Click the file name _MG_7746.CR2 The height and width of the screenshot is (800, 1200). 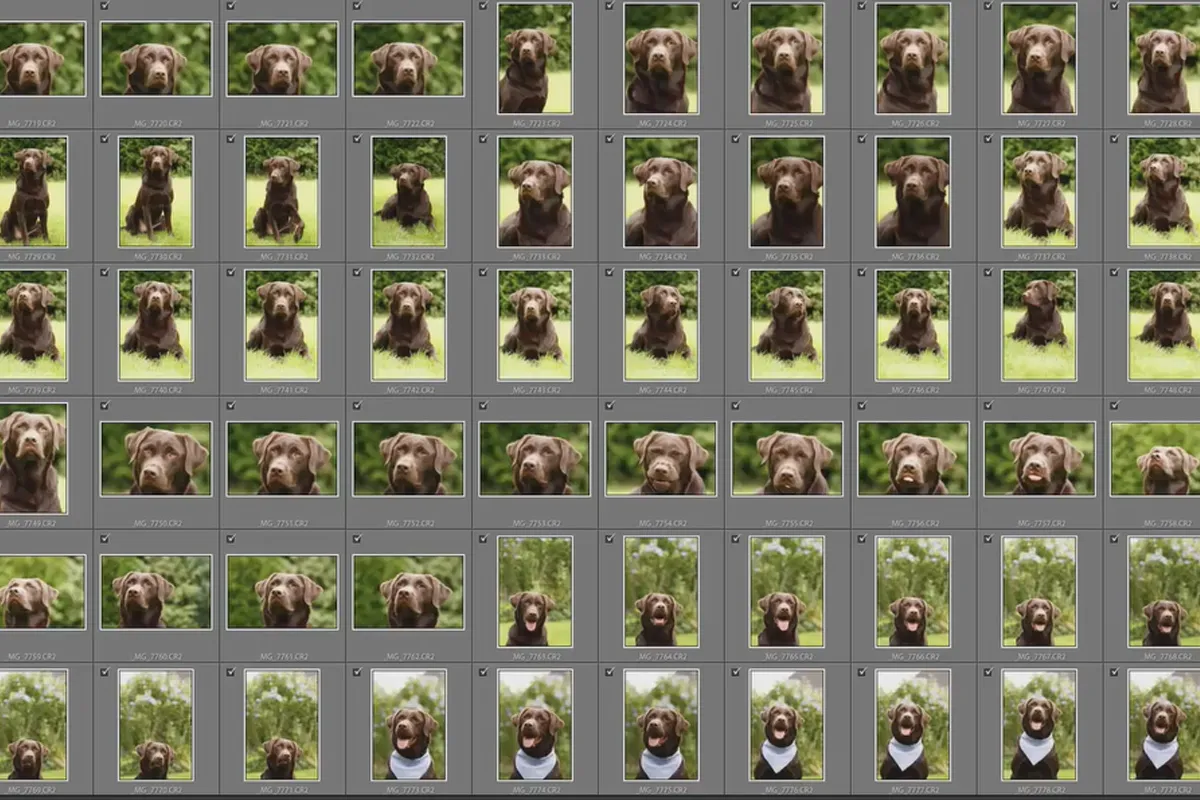[x=913, y=390]
